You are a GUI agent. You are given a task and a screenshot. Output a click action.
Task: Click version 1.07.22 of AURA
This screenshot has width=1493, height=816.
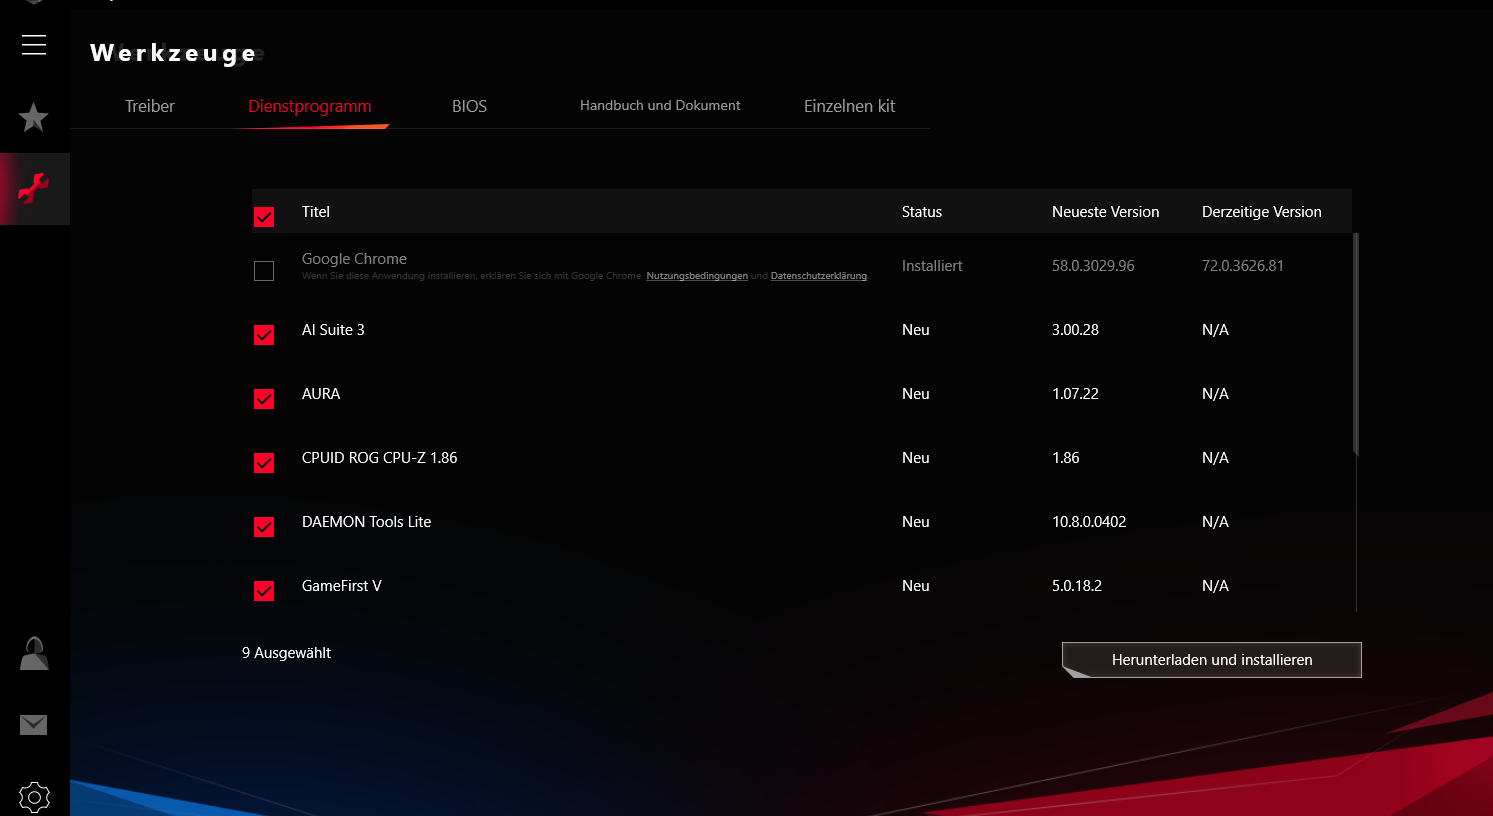1075,394
